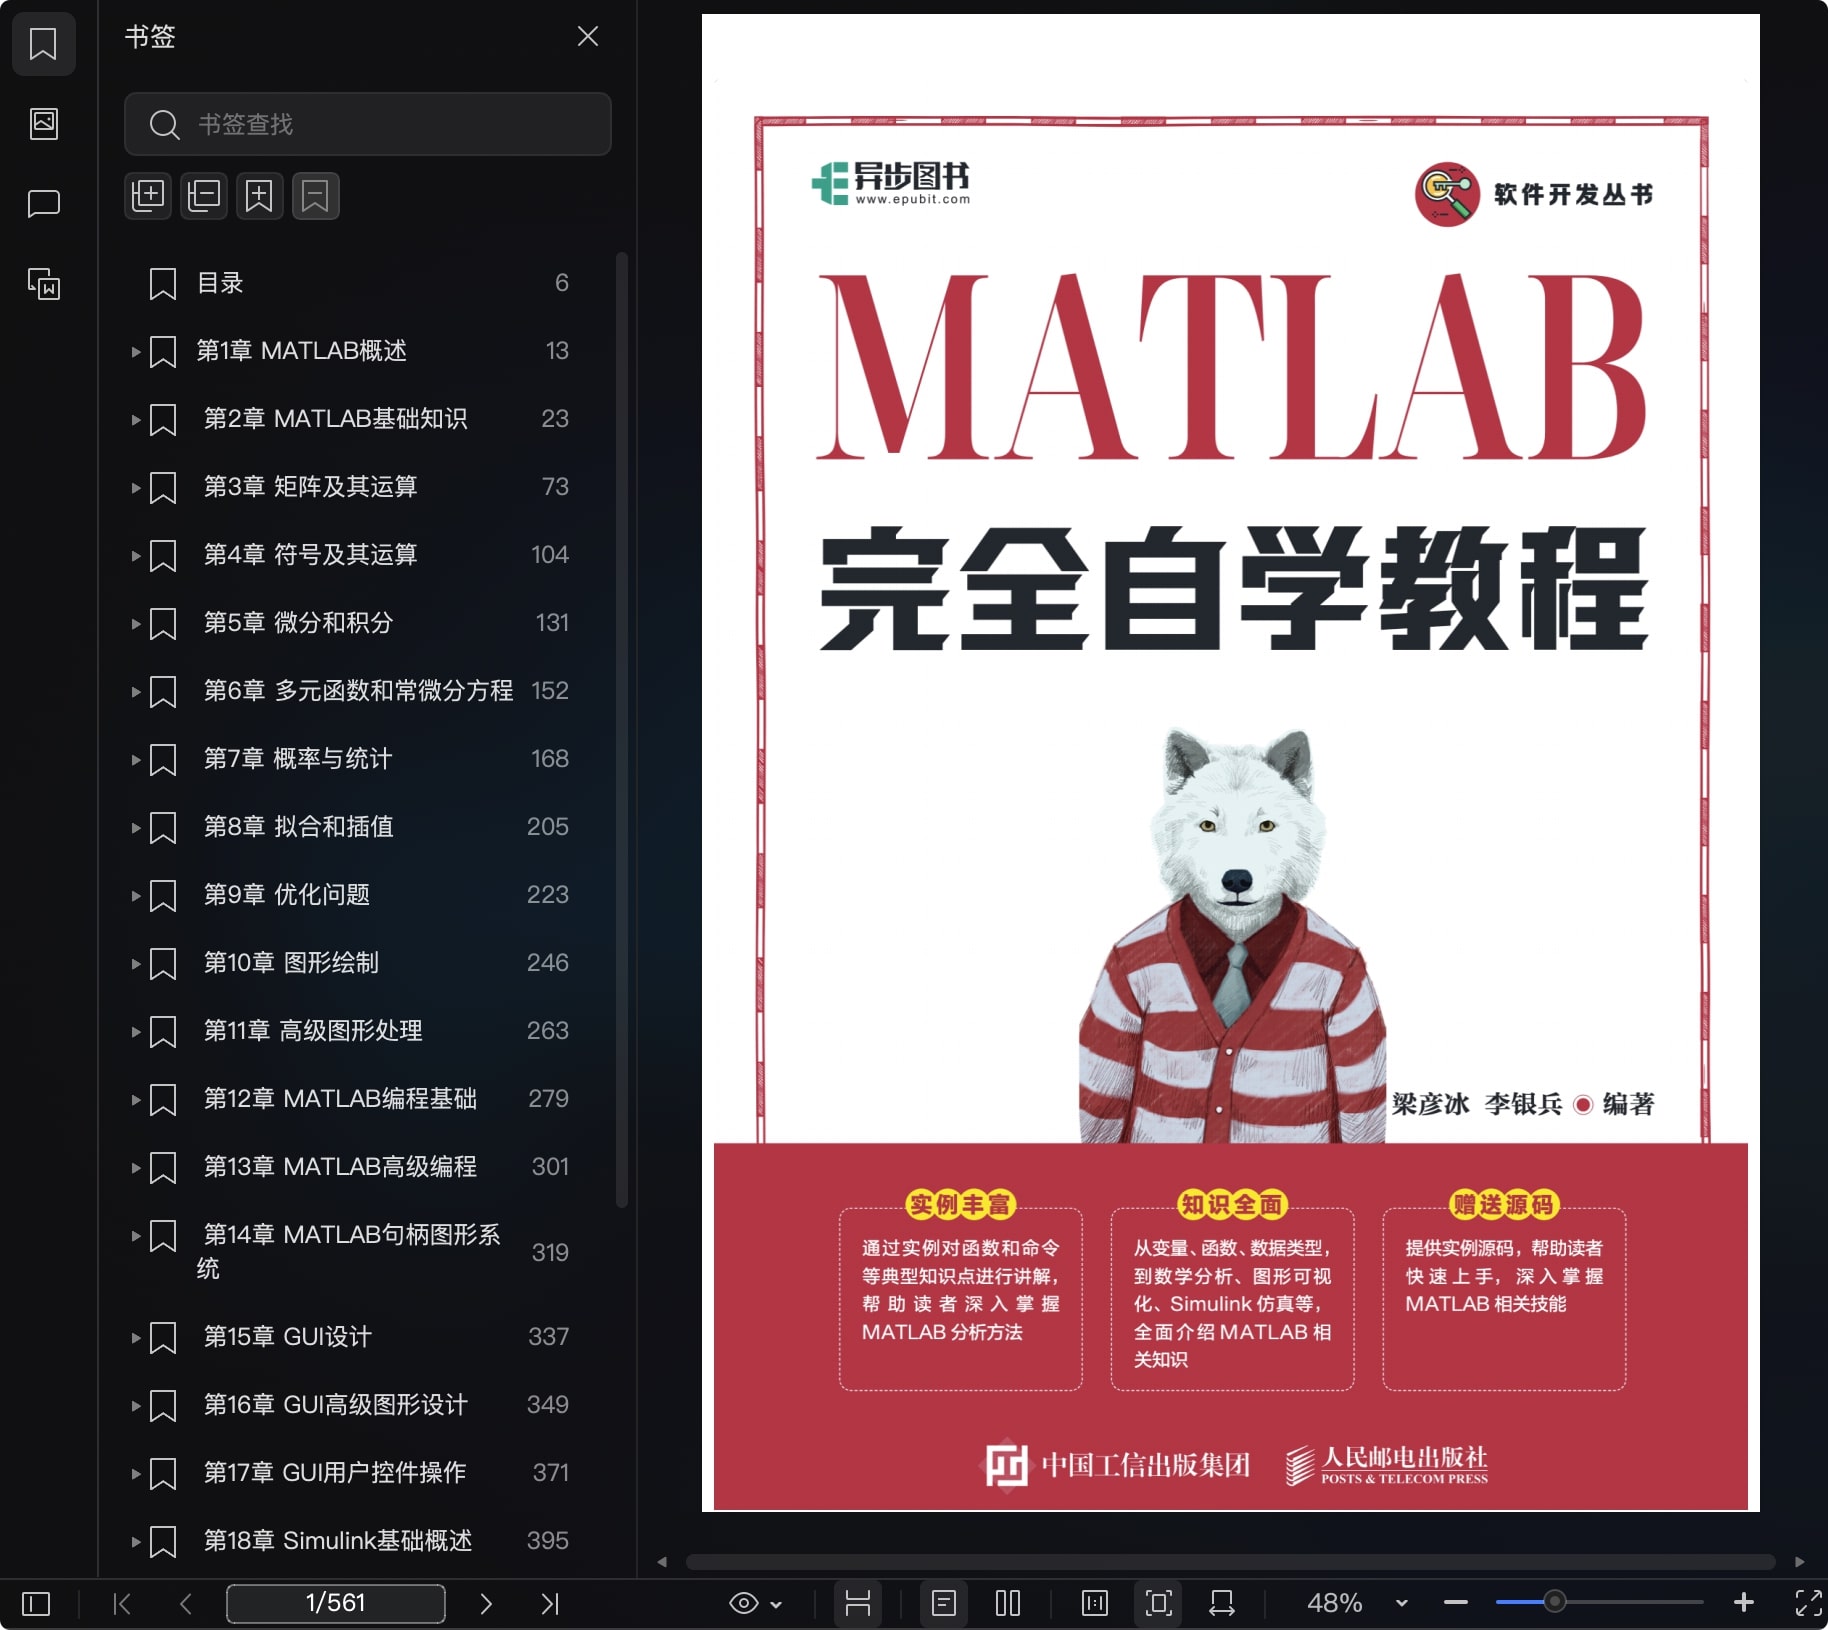Viewport: 1828px width, 1630px height.
Task: Go to 第14章 MATLAB句柄图形系统
Action: coord(348,1251)
